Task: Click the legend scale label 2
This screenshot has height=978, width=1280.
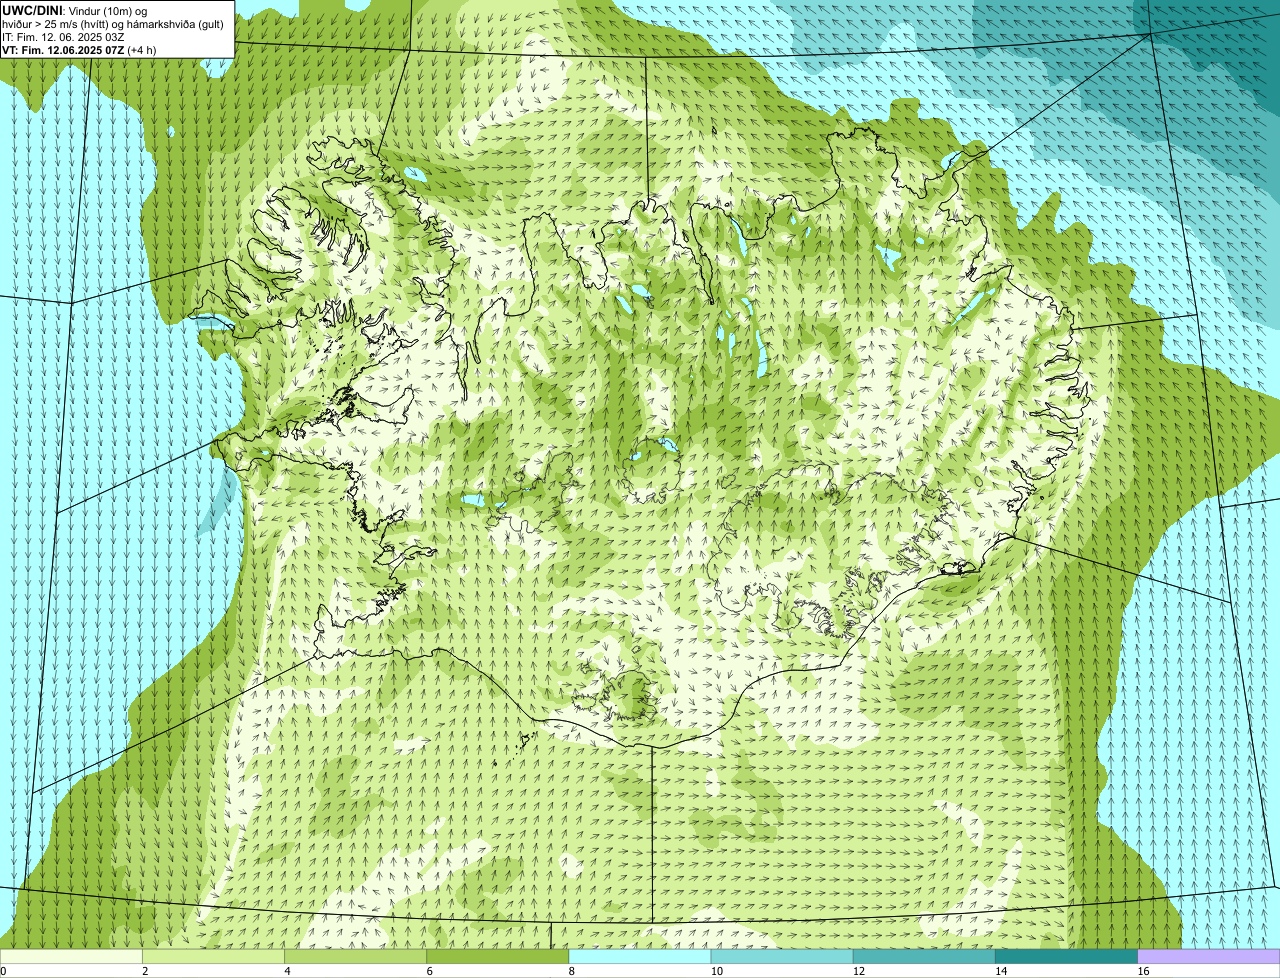Action: click(x=145, y=971)
